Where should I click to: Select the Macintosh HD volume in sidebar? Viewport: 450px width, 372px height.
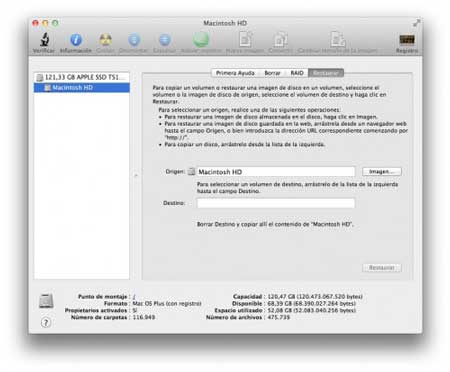pos(82,87)
